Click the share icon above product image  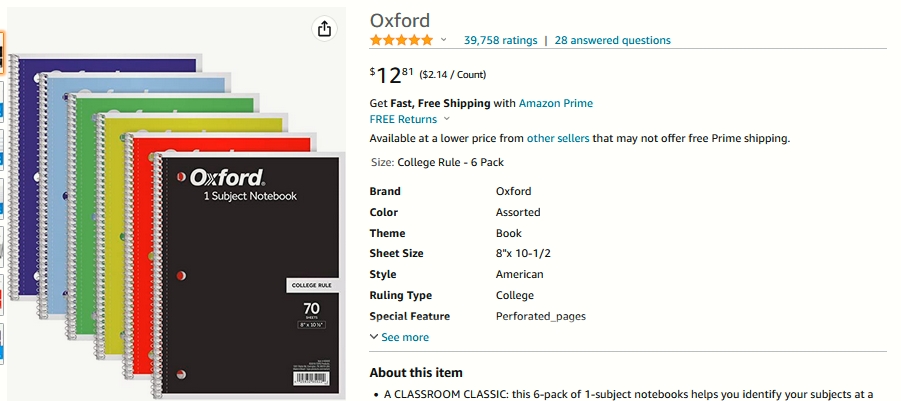[x=324, y=28]
